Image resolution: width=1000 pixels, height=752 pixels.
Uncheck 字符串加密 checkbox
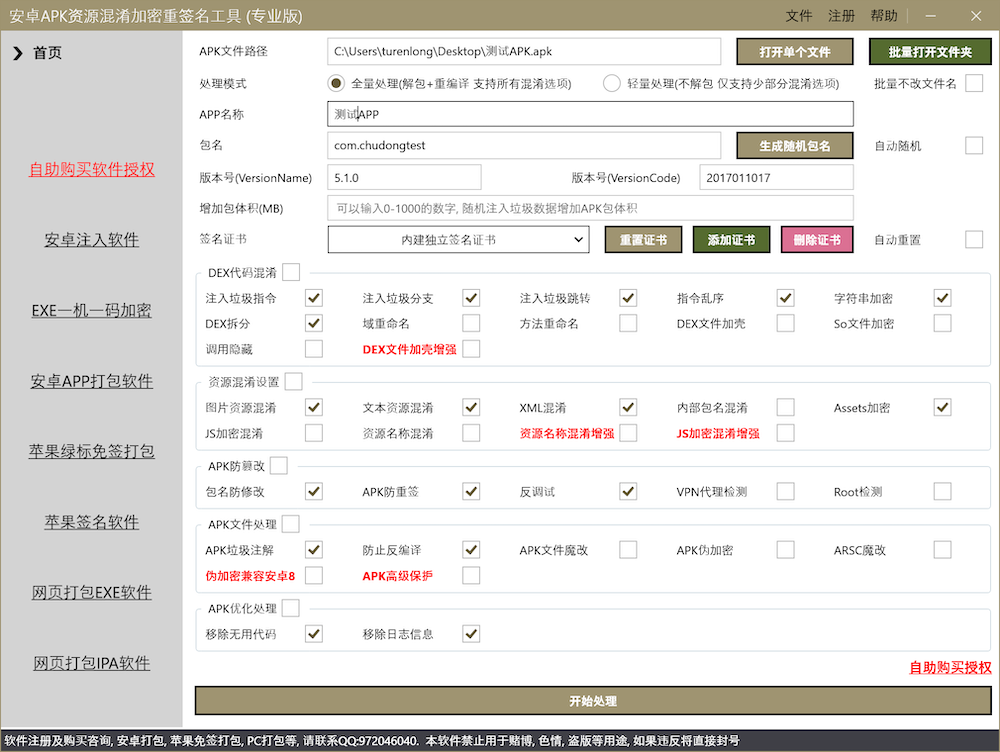click(x=942, y=298)
